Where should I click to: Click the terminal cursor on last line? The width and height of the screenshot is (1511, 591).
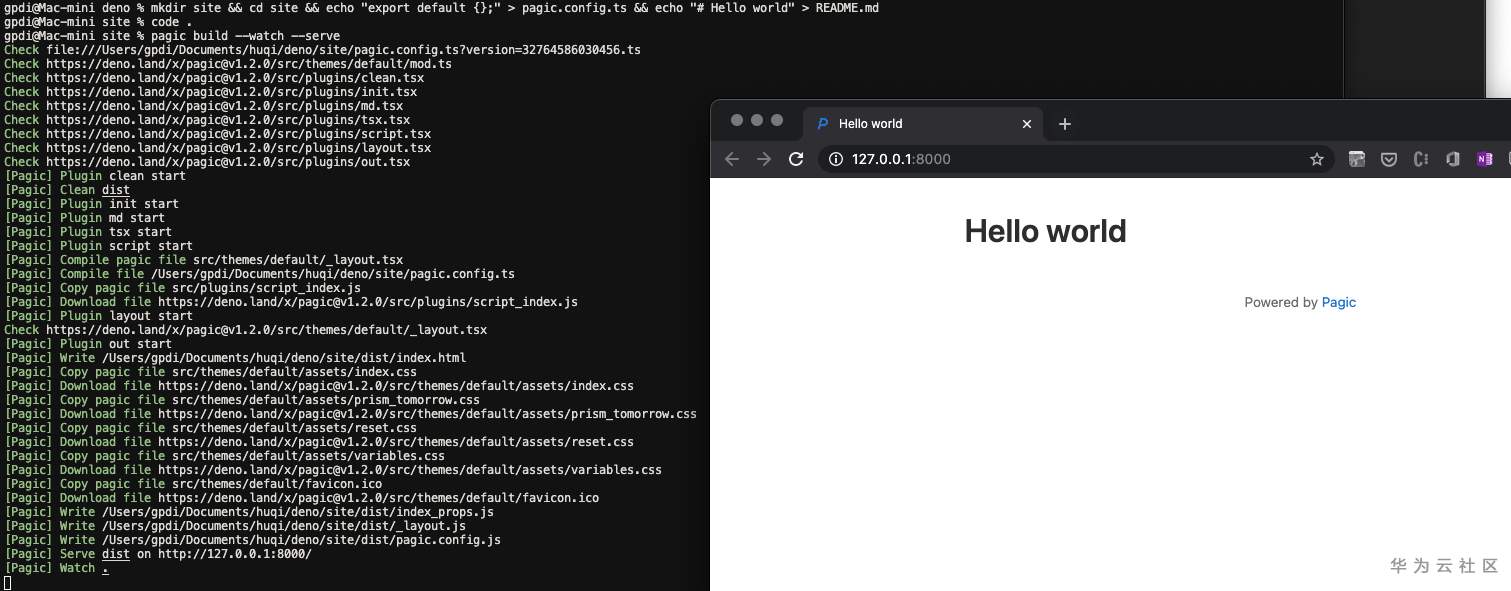[x=8, y=582]
